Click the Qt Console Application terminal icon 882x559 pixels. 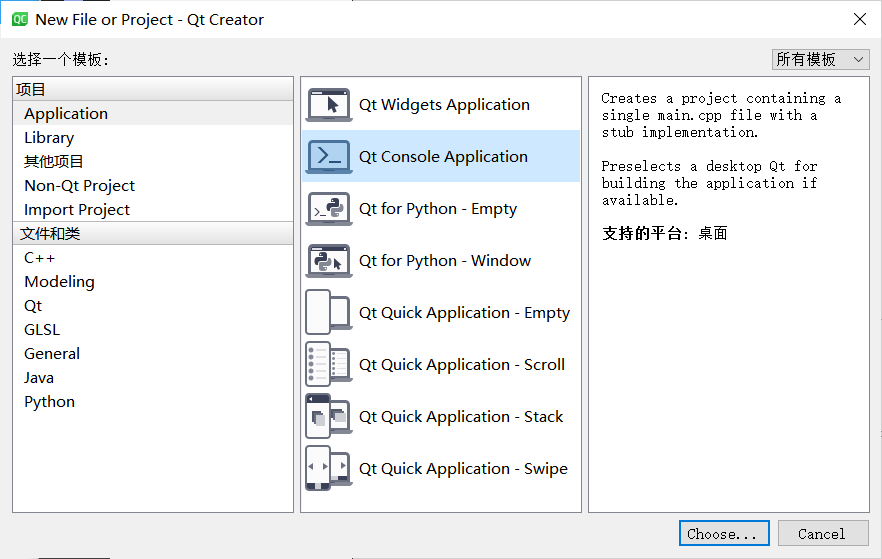tap(329, 156)
